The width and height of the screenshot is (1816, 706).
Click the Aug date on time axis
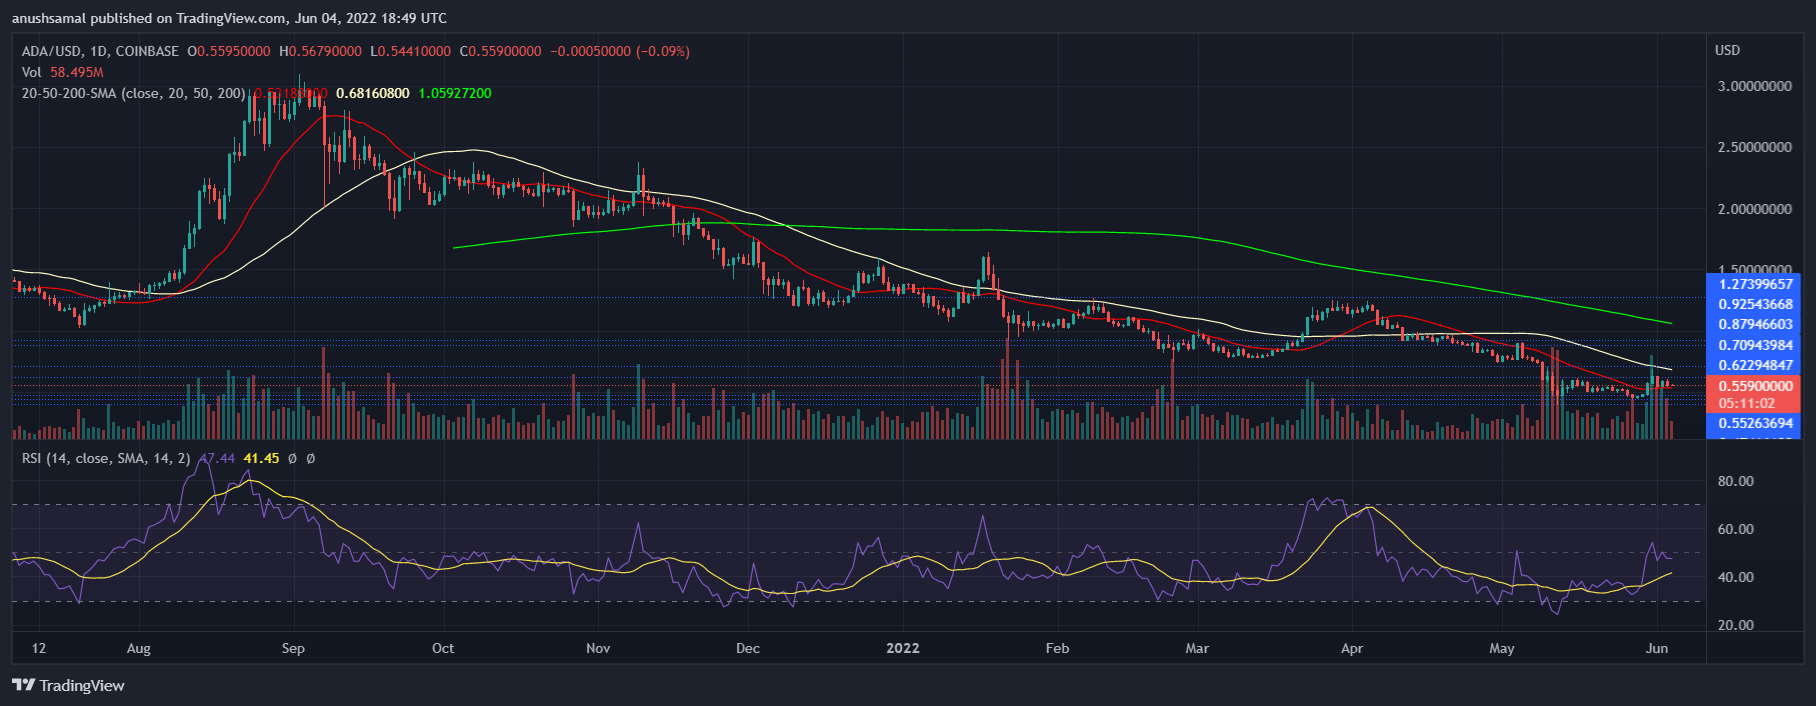pos(139,648)
